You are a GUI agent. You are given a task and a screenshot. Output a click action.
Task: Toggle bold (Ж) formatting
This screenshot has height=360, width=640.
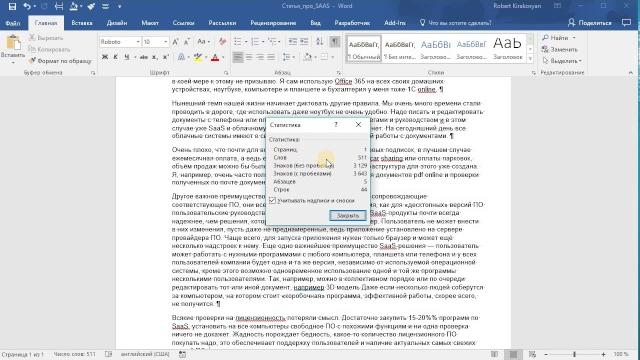click(x=105, y=57)
